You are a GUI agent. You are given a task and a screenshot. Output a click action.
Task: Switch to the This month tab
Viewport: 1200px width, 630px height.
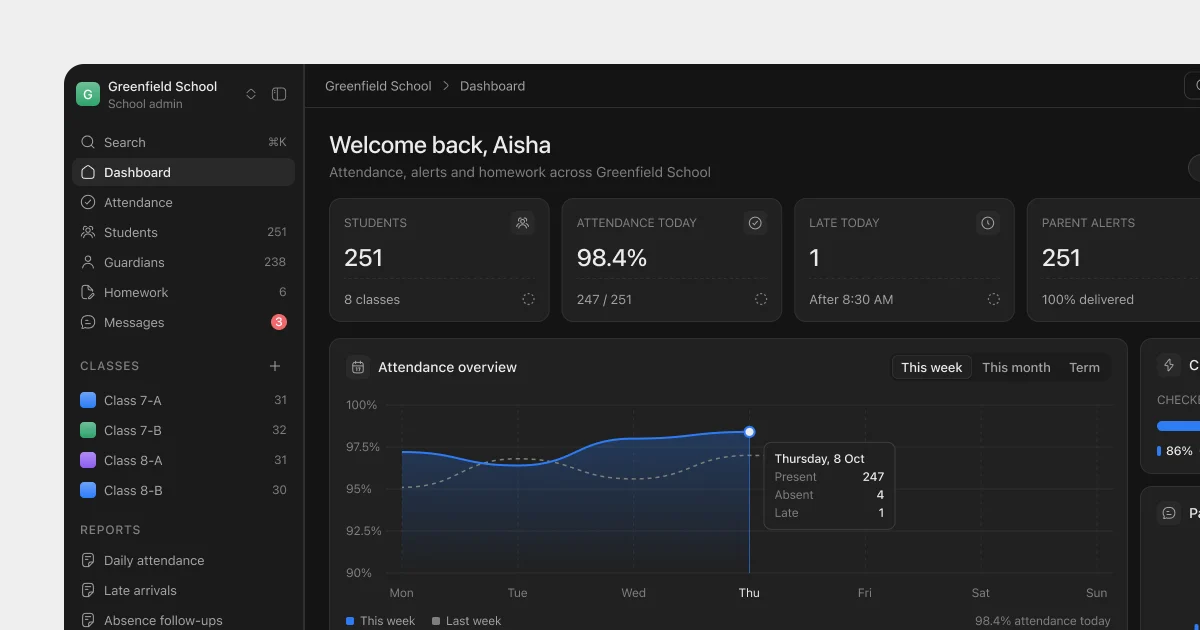[1016, 367]
